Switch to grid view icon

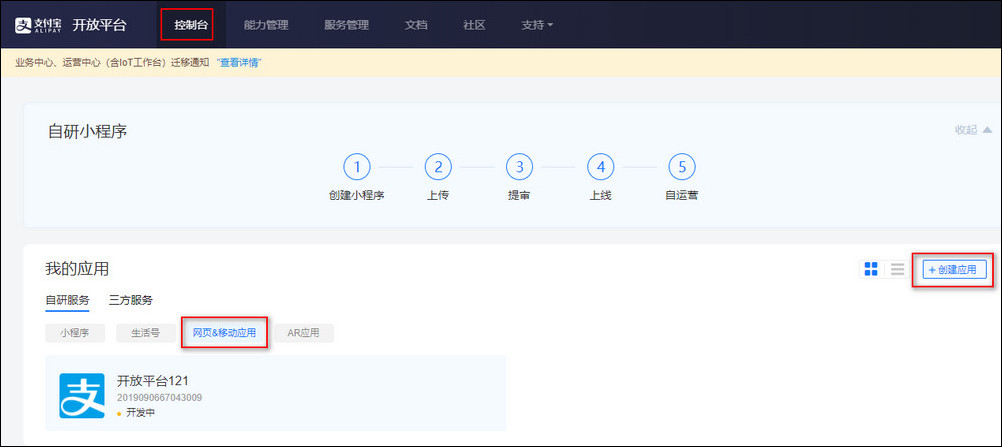pos(871,269)
